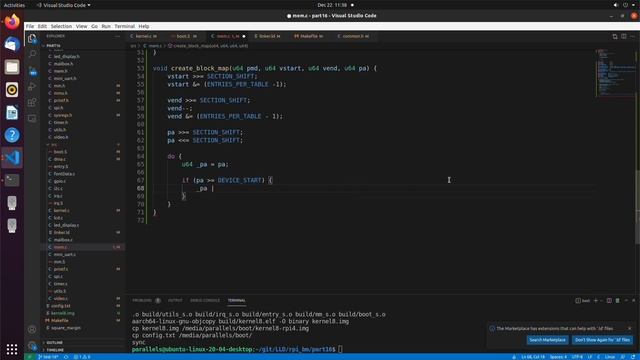This screenshot has height=360, width=640.
Task: Open the Explorer view in activity bar
Action: tap(32, 39)
